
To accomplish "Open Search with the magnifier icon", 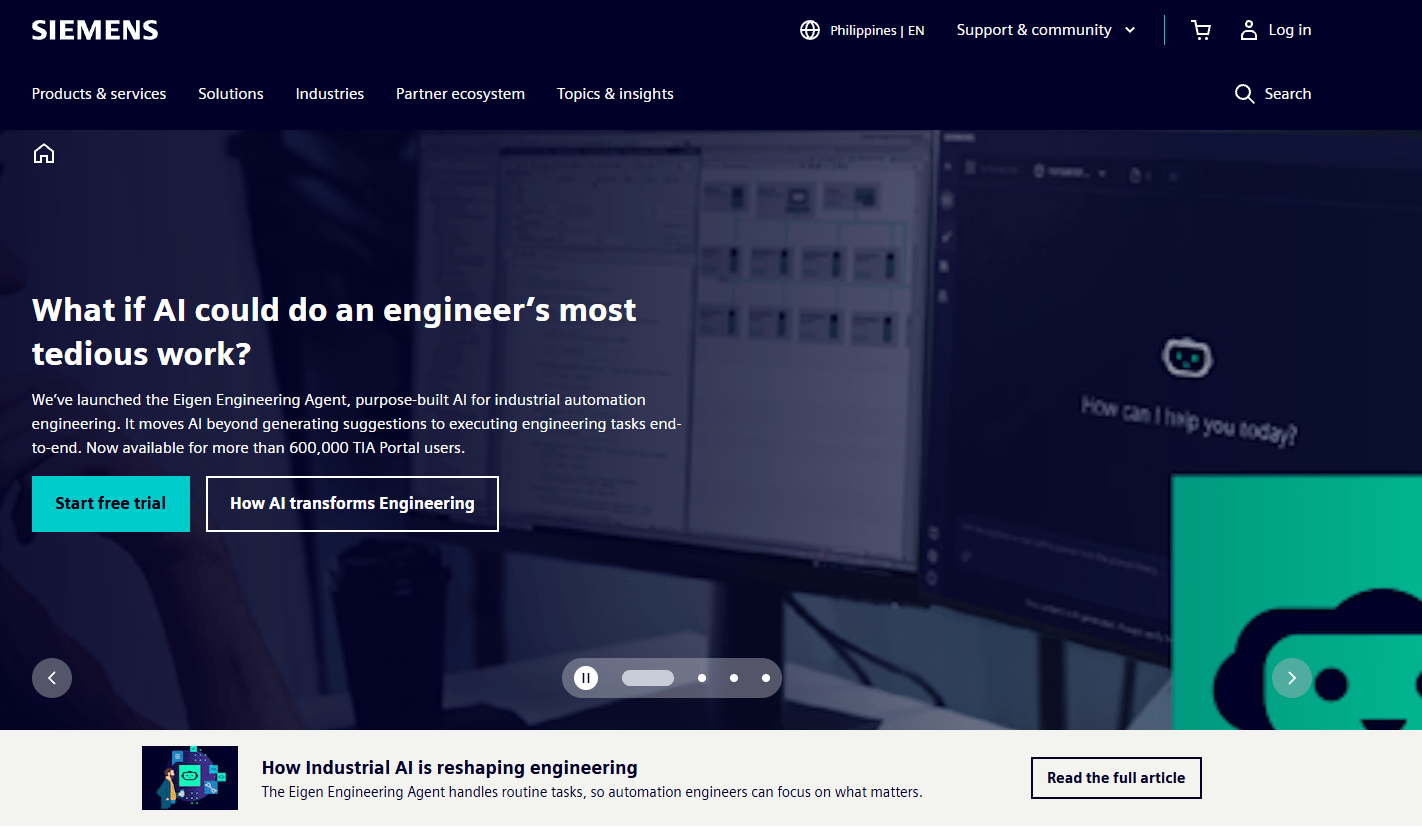I will point(1273,94).
